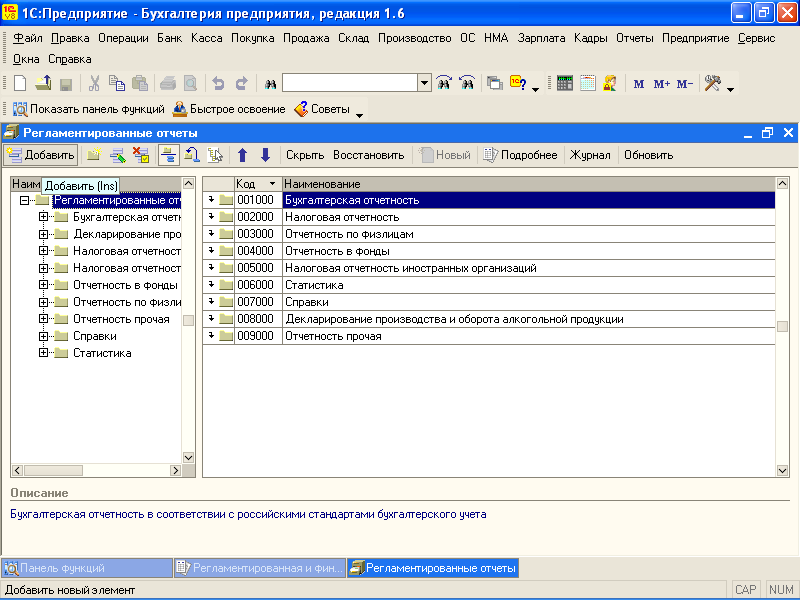Click the Советы button
This screenshot has height=600, width=800.
[x=322, y=109]
